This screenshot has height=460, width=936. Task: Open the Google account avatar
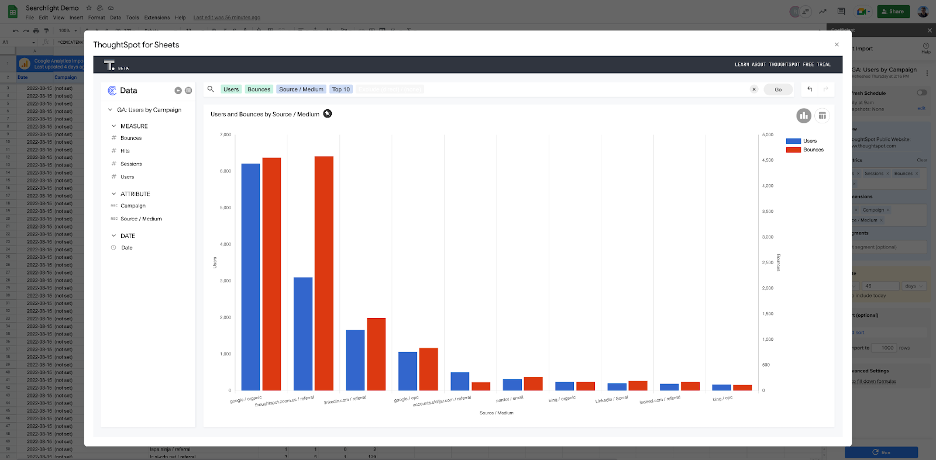[923, 11]
